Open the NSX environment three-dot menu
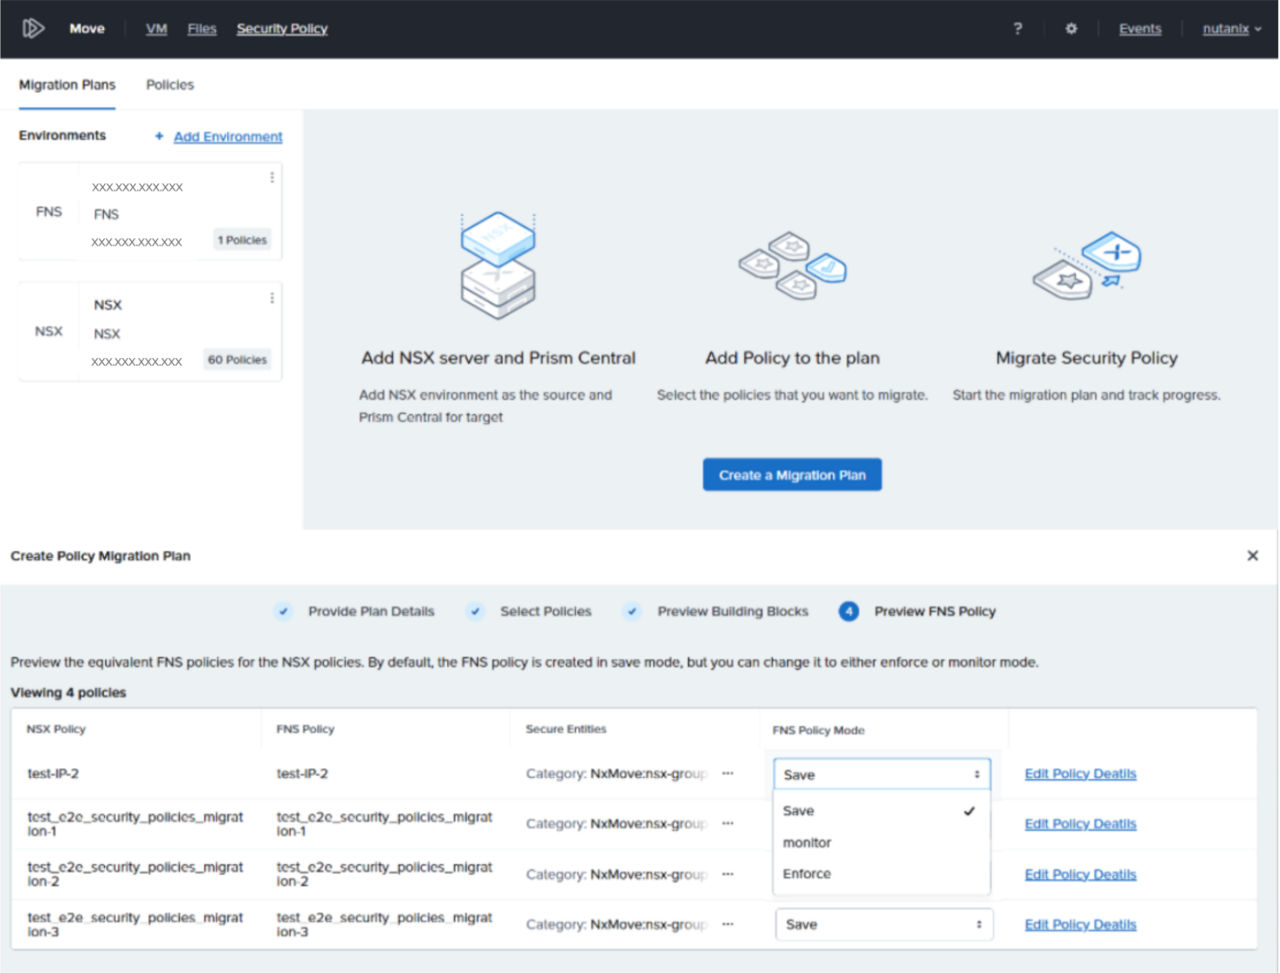1280x973 pixels. (x=271, y=297)
